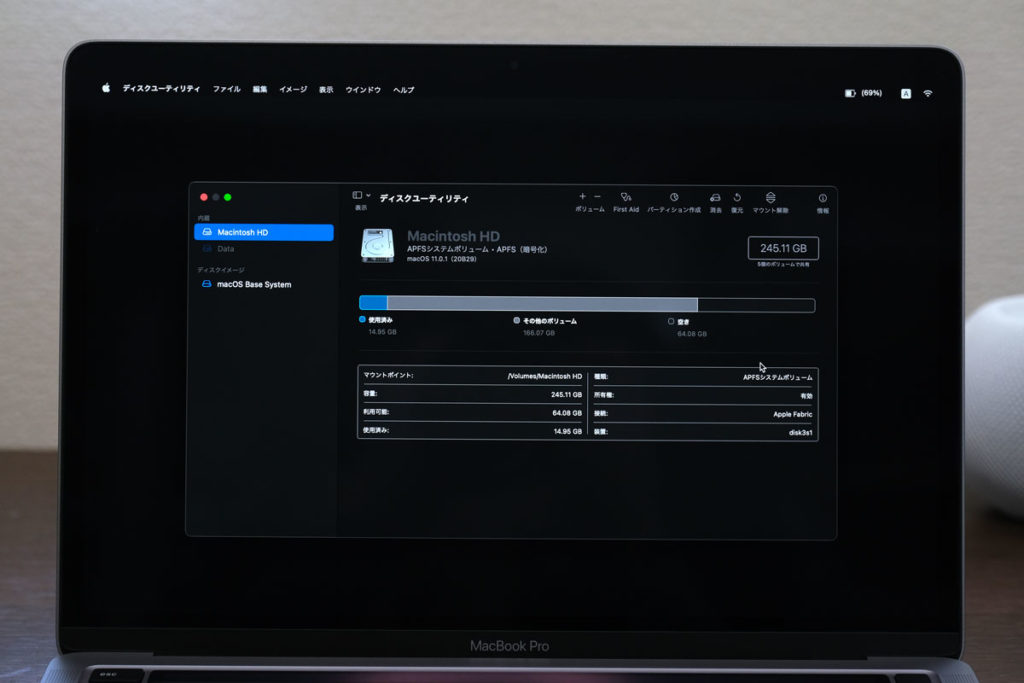
Task: Click the sidebar view icon labeled 表示
Action: 357,195
